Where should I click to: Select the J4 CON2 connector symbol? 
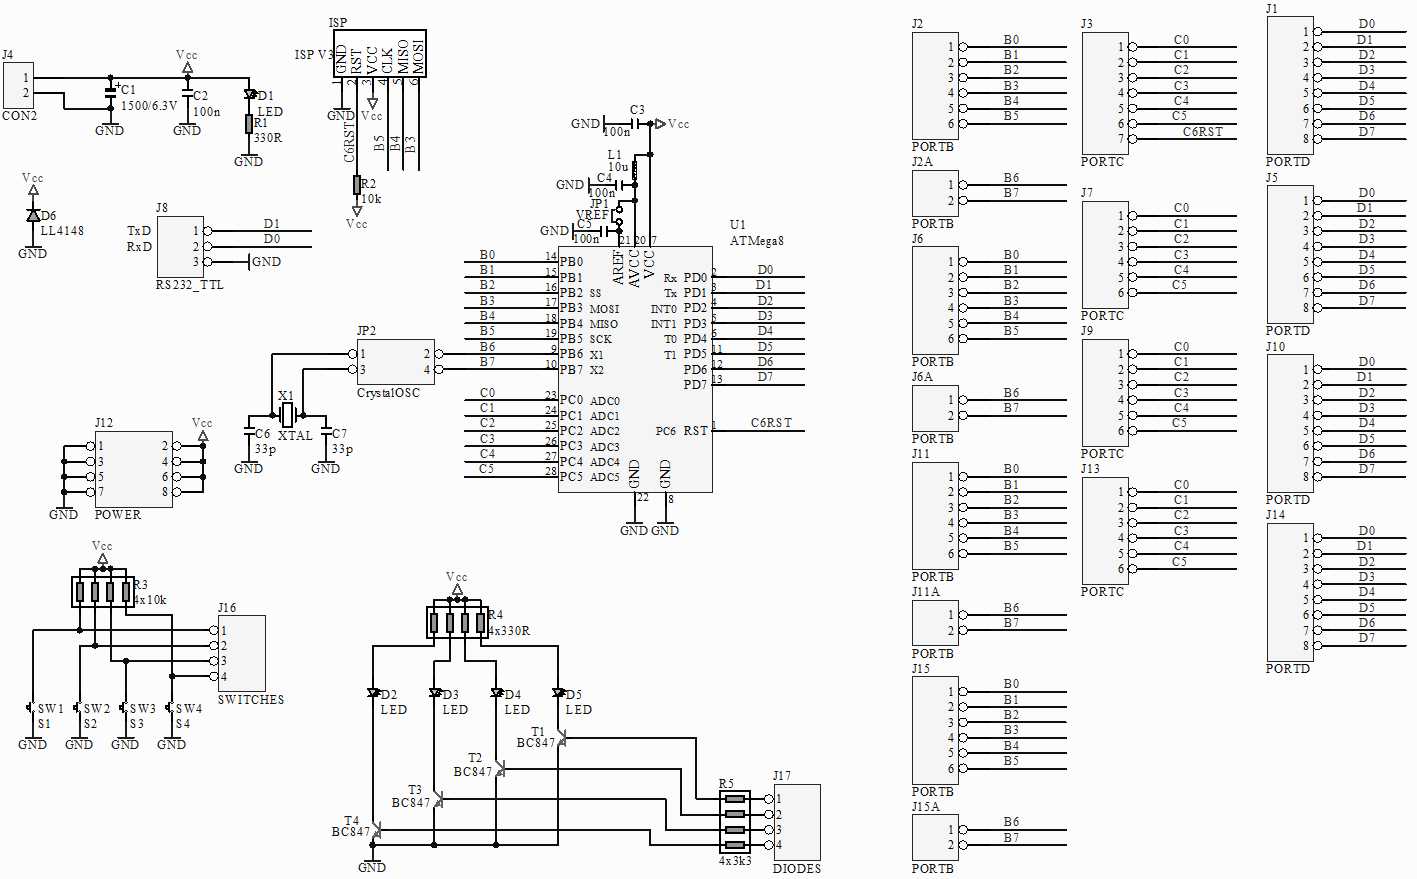18,85
